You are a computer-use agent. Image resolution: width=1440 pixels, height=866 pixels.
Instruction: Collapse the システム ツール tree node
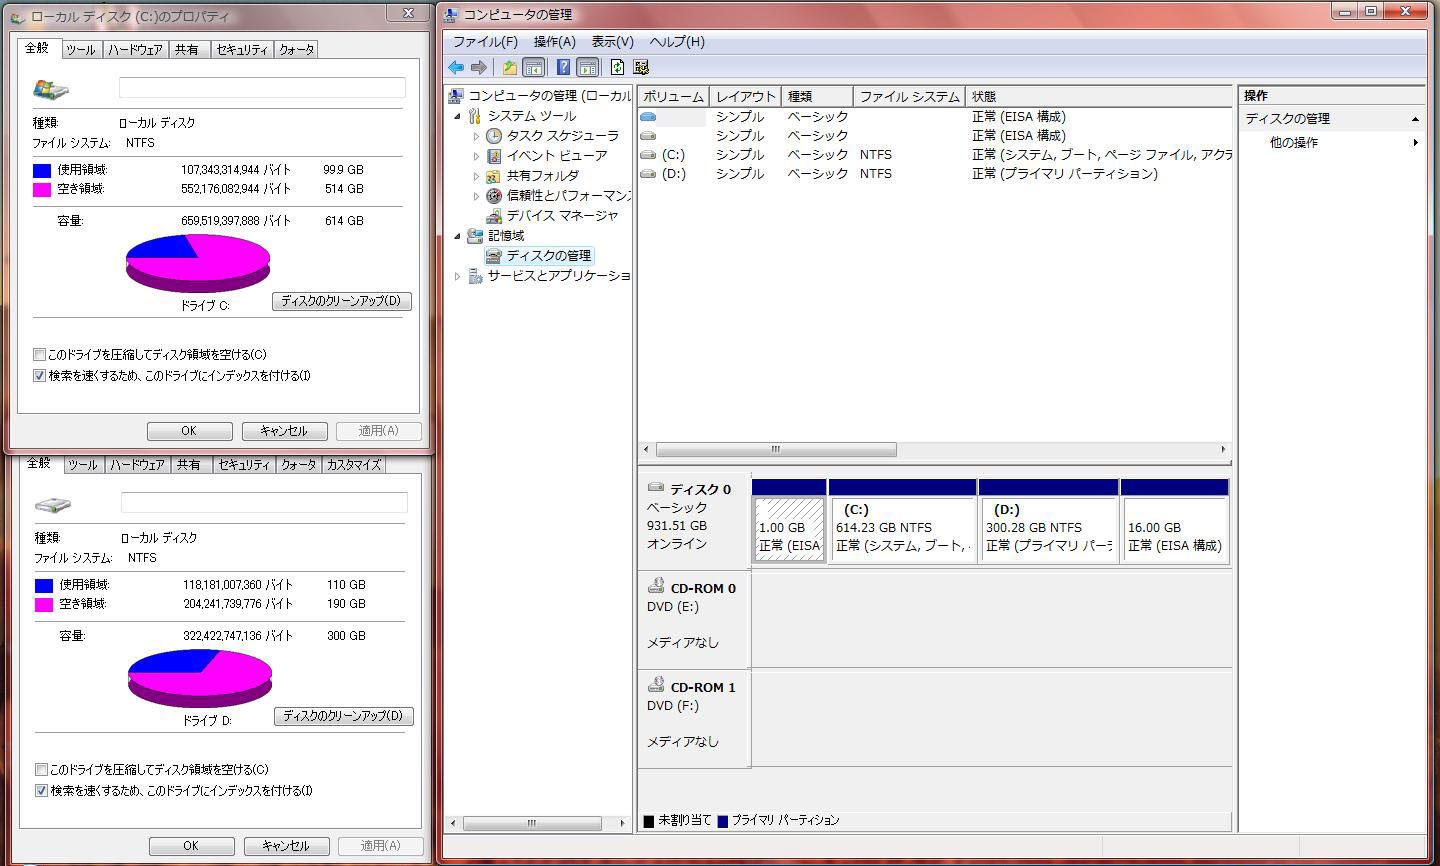(458, 116)
